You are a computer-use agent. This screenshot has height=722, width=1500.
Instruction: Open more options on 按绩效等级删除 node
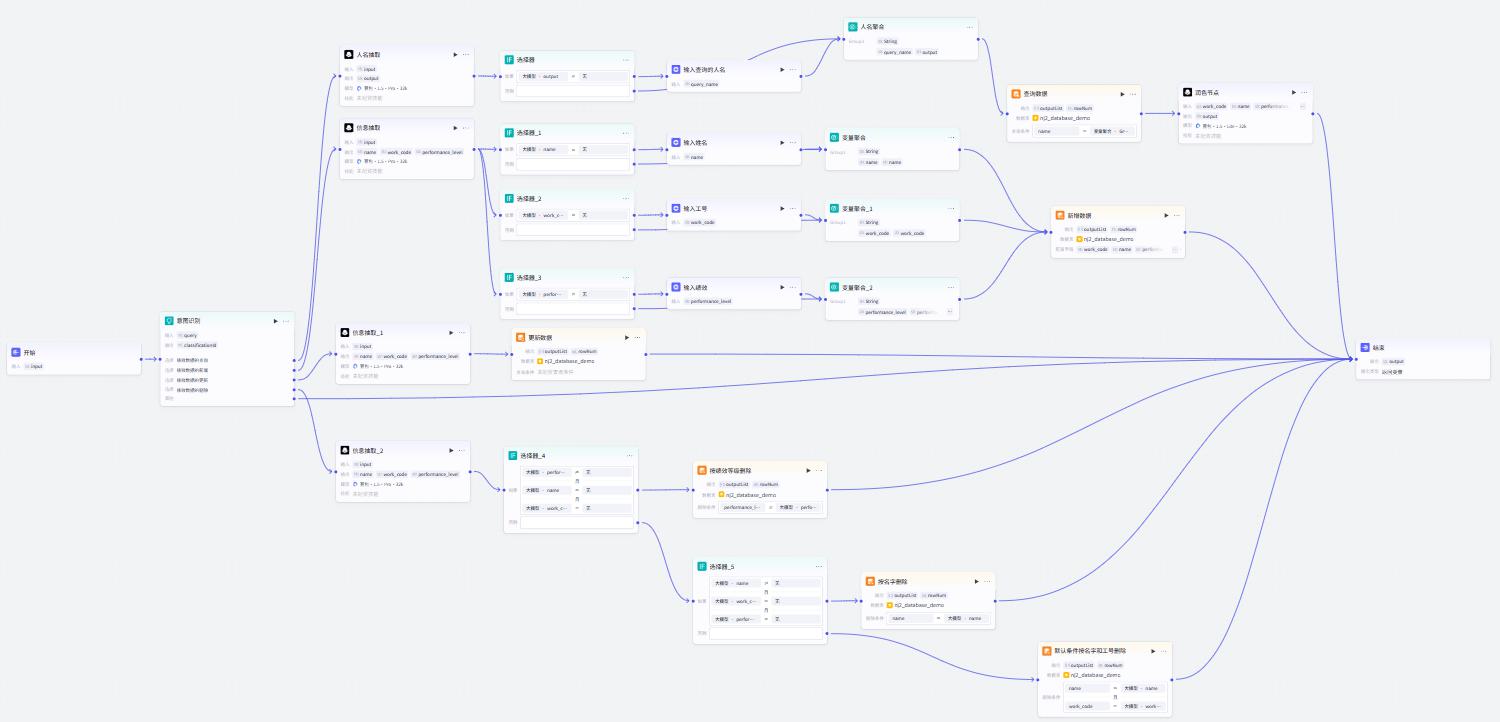pyautogui.click(x=818, y=470)
